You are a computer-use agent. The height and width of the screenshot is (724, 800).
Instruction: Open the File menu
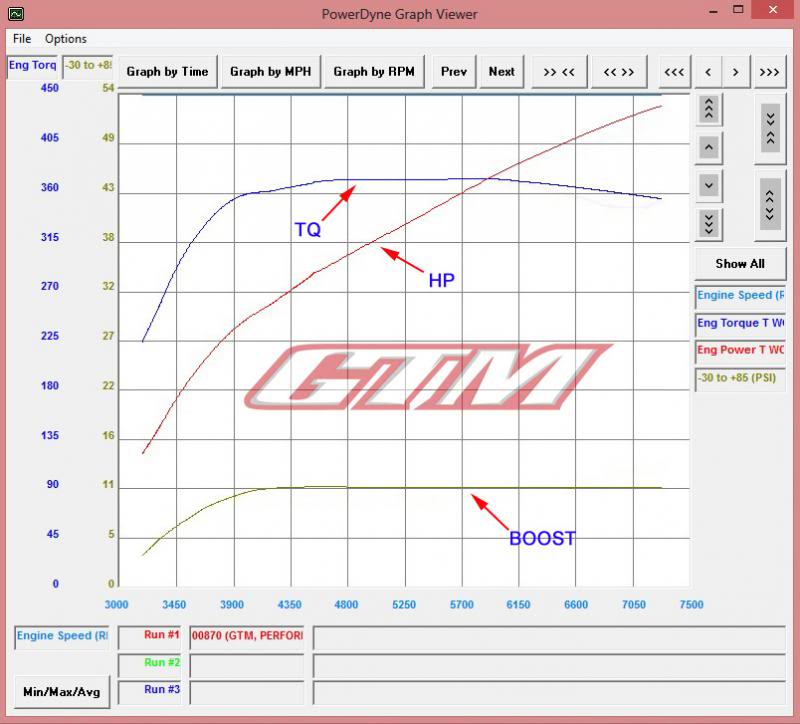(22, 39)
